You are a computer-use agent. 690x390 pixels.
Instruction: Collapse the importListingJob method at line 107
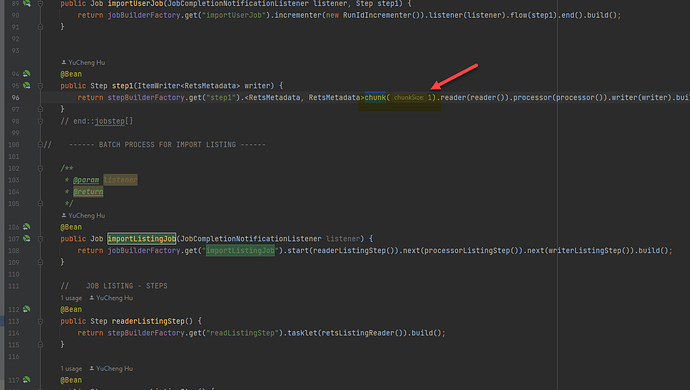click(x=40, y=239)
